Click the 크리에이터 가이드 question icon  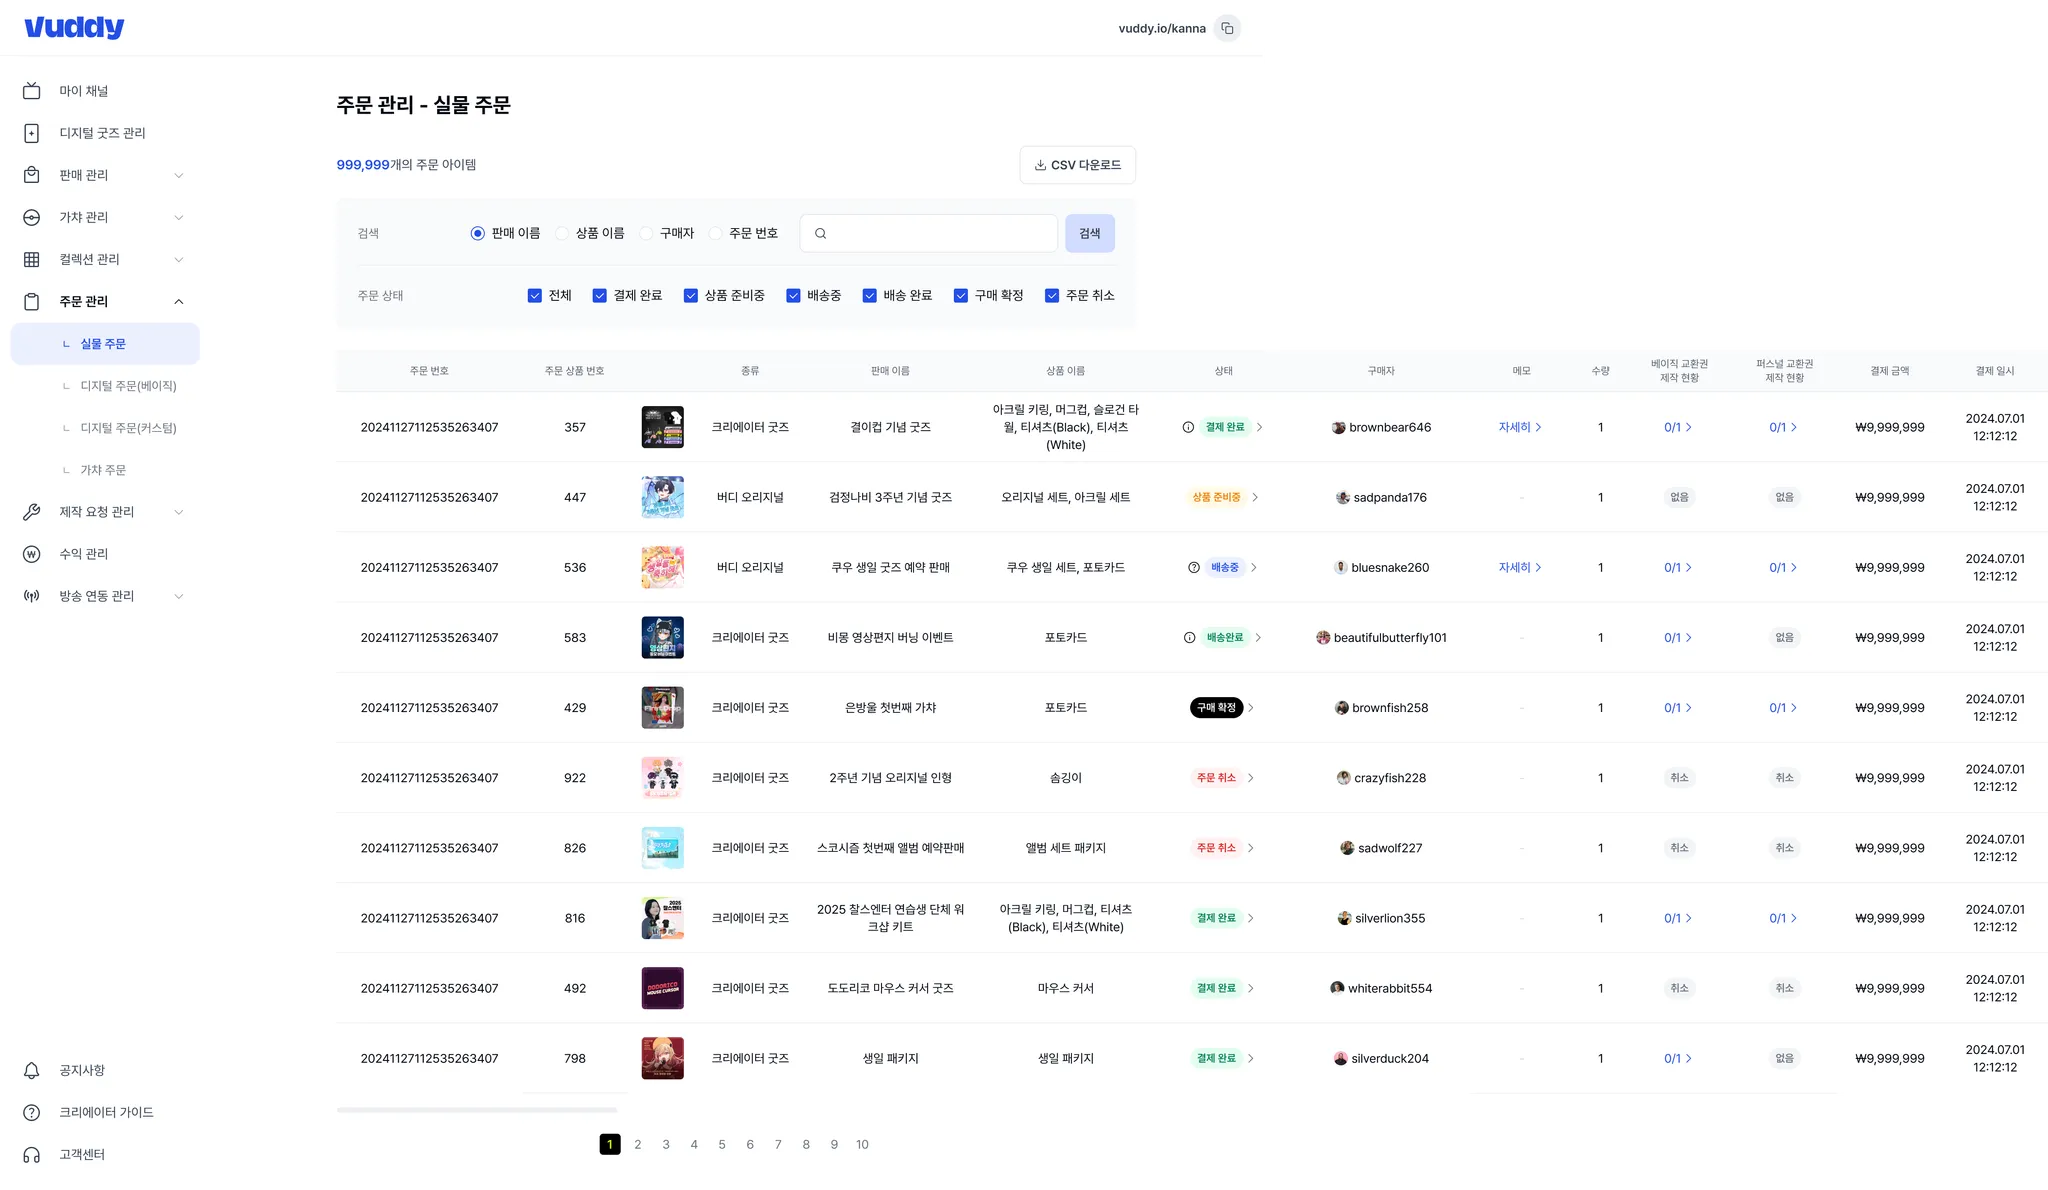(x=32, y=1112)
